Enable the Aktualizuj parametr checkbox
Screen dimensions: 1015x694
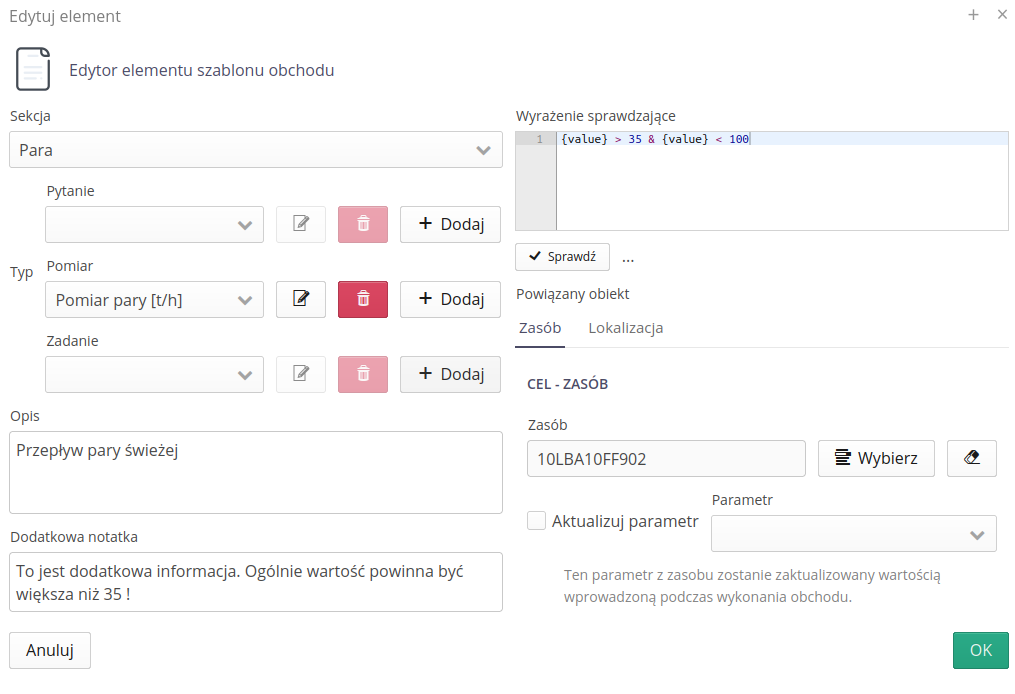[x=537, y=521]
